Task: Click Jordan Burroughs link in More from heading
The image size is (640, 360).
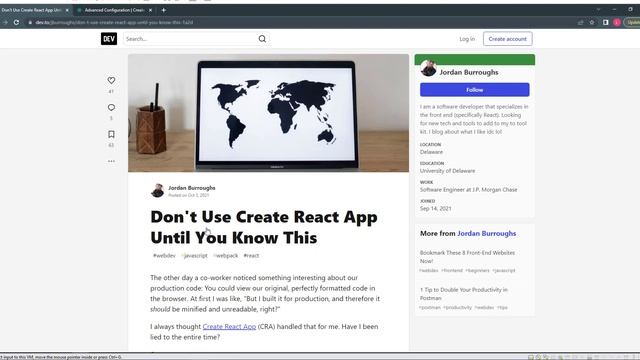Action: (x=487, y=233)
